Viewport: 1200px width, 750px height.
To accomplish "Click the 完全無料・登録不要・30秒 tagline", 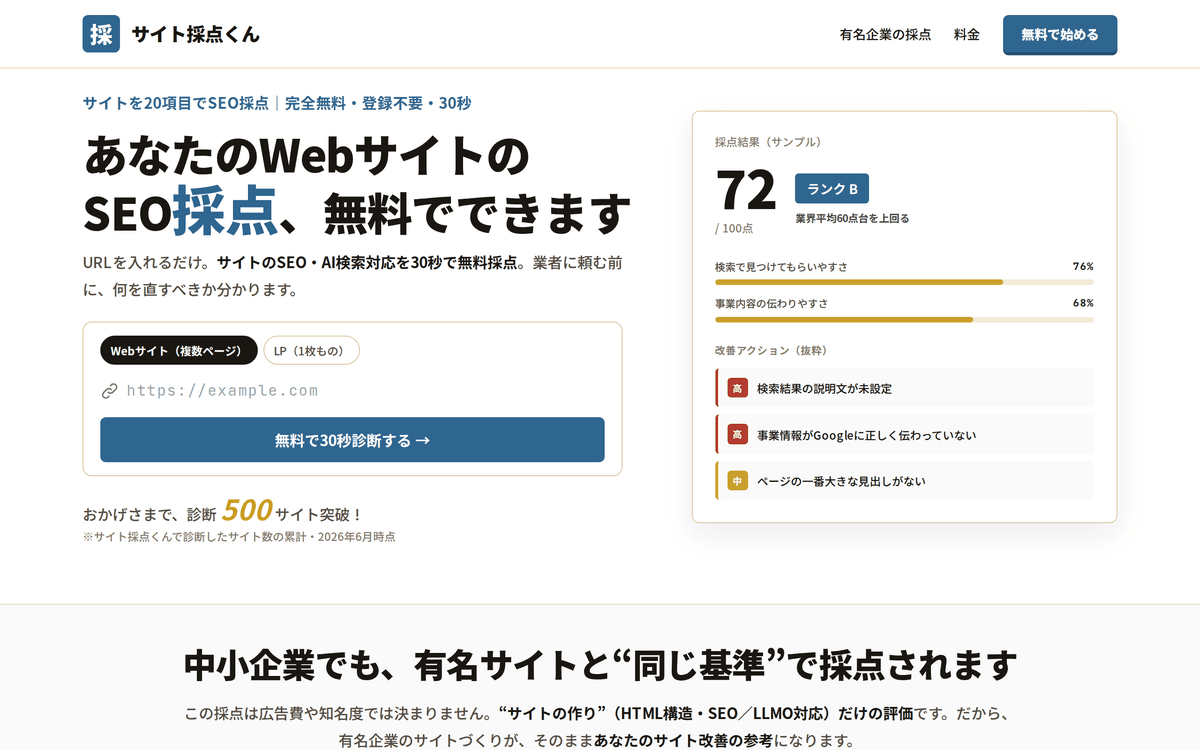I will (x=378, y=103).
